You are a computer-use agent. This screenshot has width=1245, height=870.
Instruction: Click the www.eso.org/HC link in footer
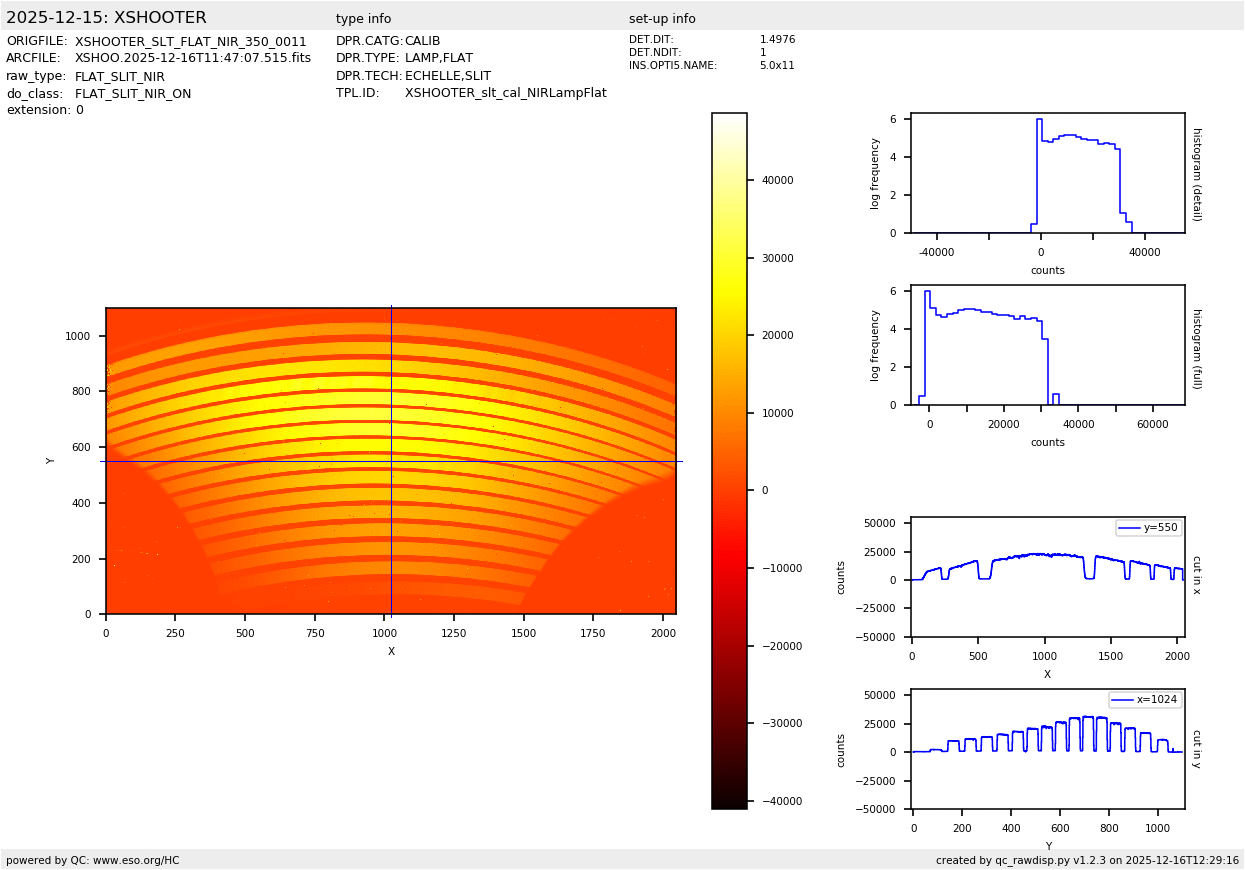coord(135,860)
